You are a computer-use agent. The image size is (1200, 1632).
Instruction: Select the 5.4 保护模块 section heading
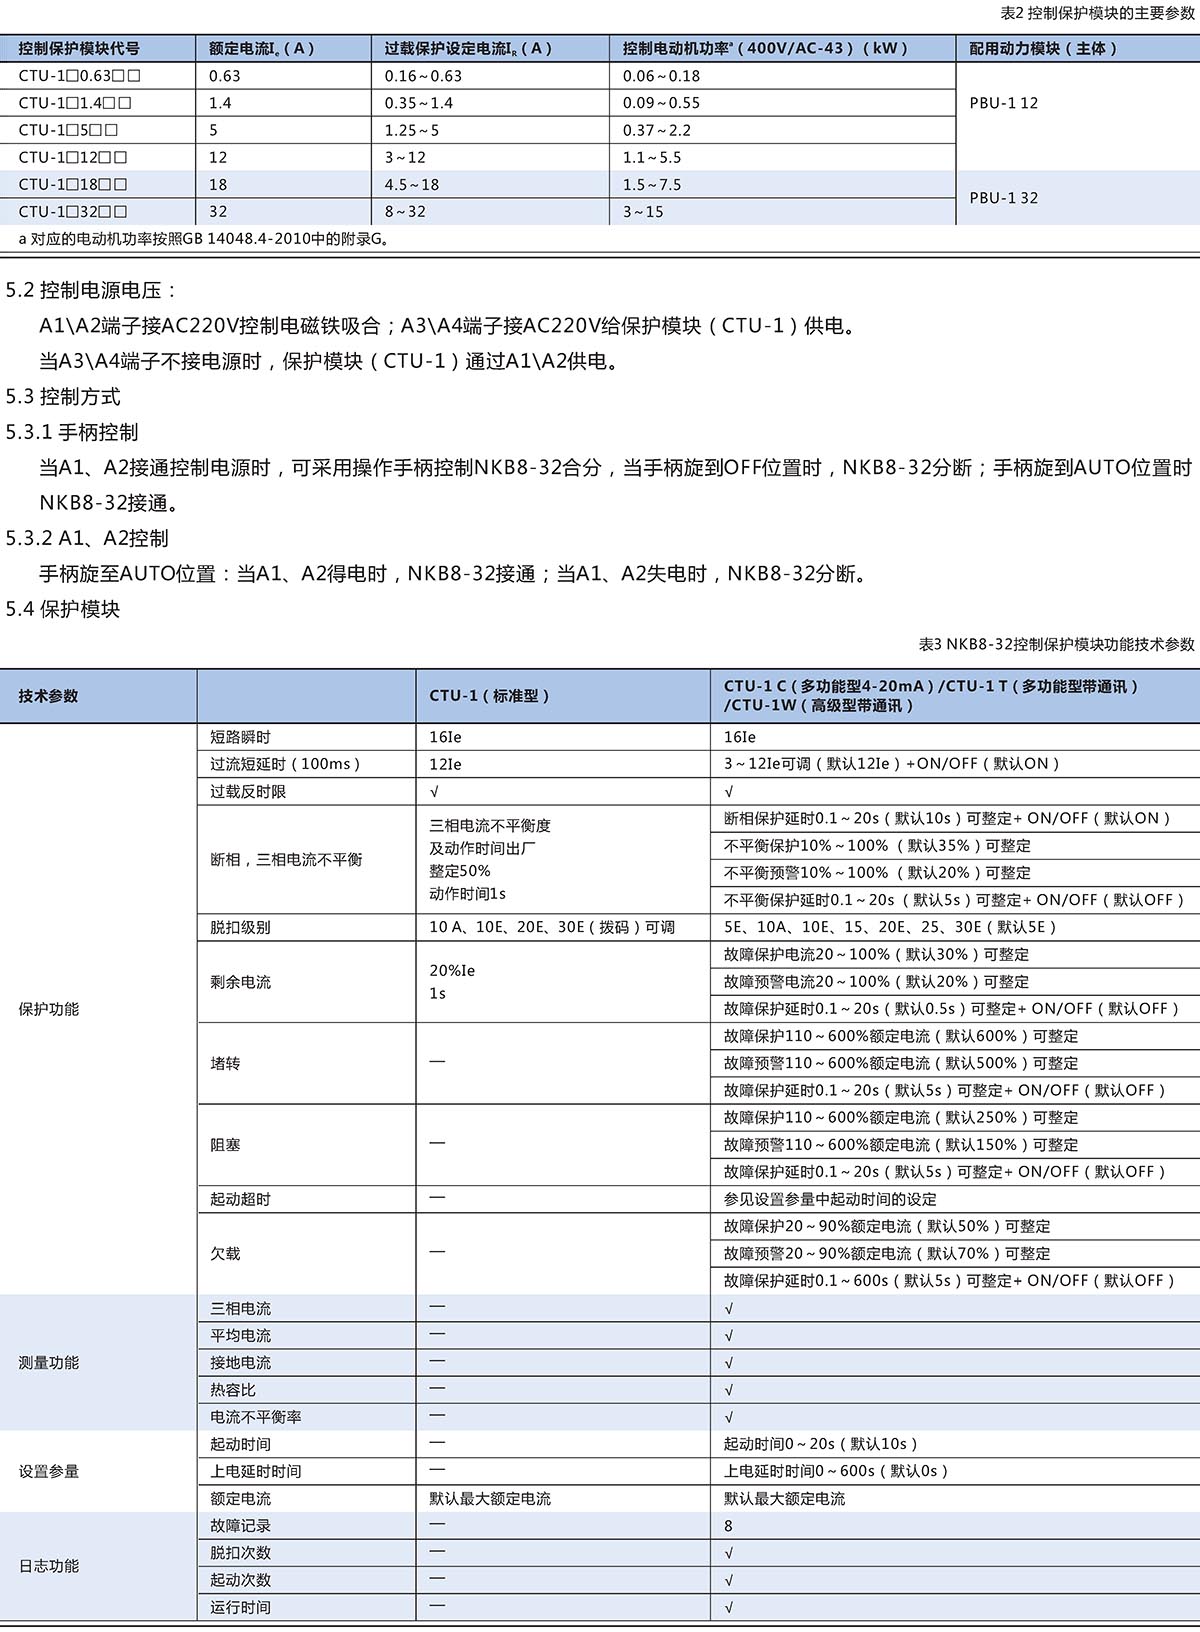point(63,609)
